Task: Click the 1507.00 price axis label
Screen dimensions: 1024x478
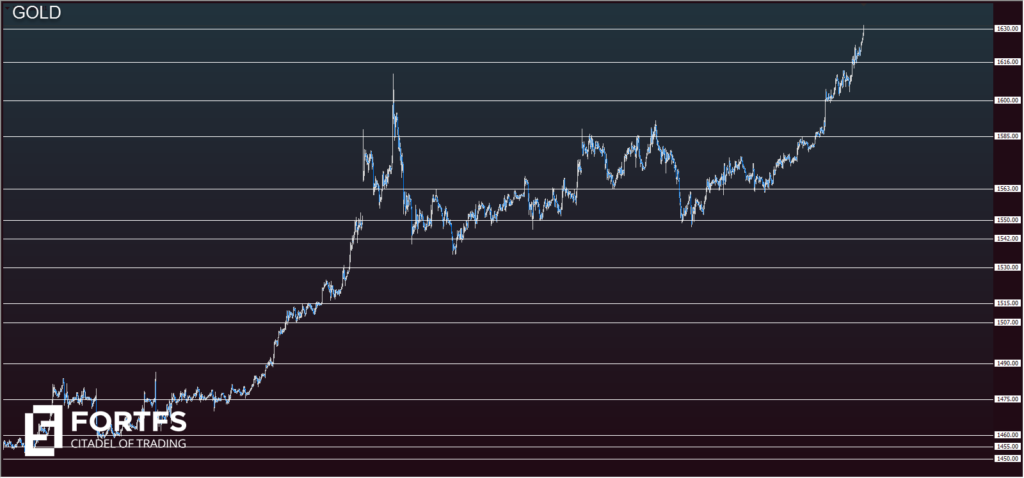Action: tap(1006, 322)
